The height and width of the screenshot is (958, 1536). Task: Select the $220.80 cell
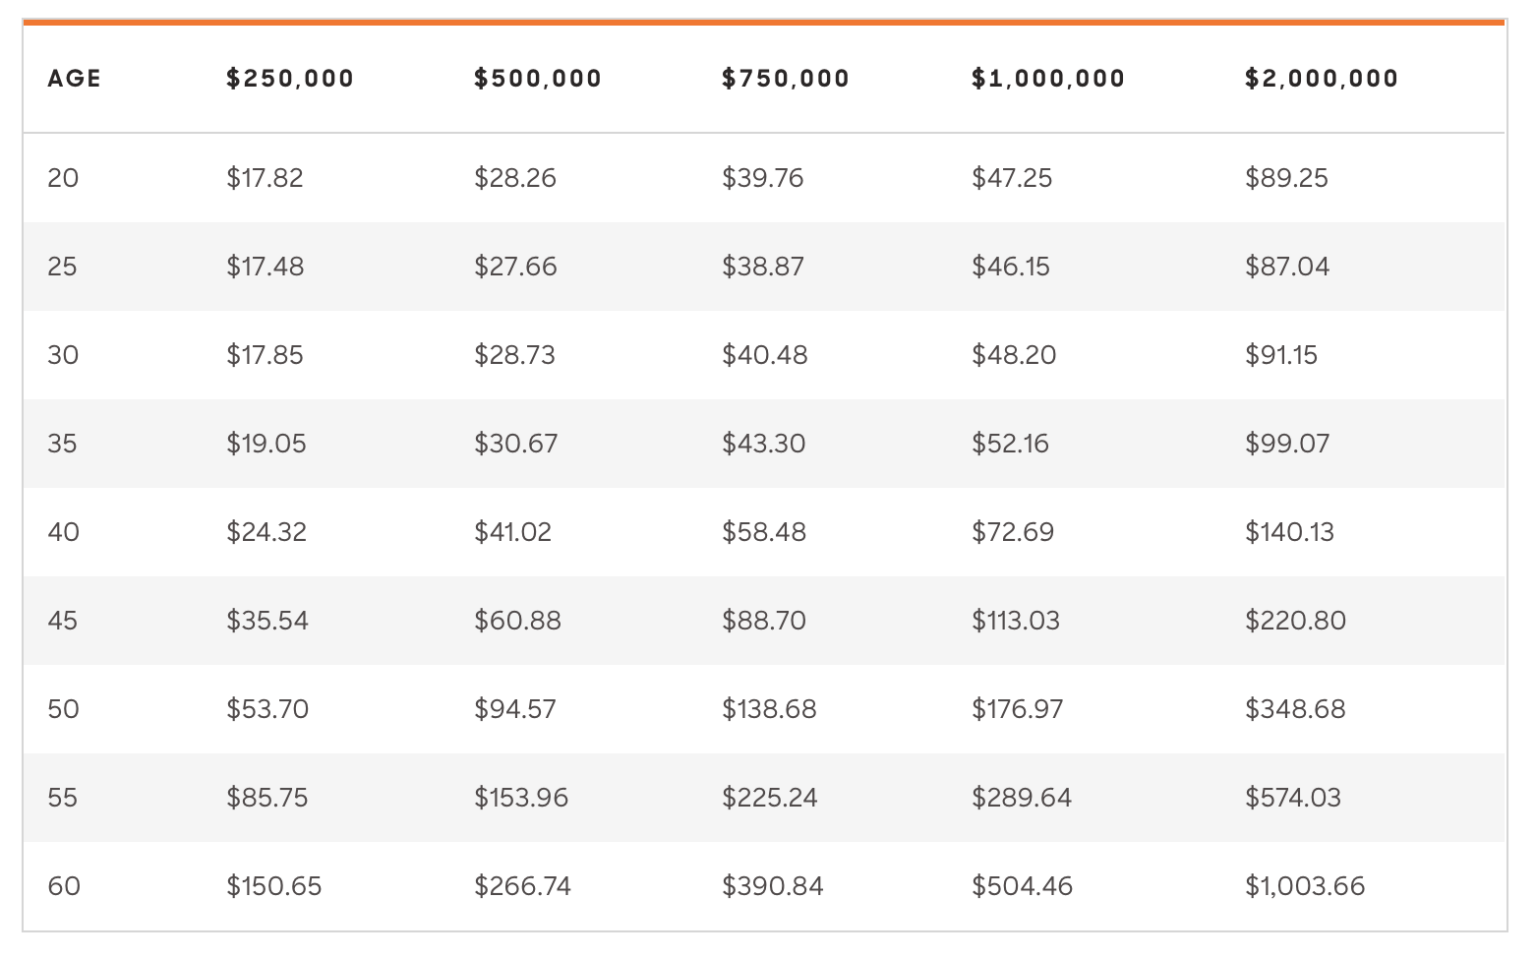[1295, 621]
